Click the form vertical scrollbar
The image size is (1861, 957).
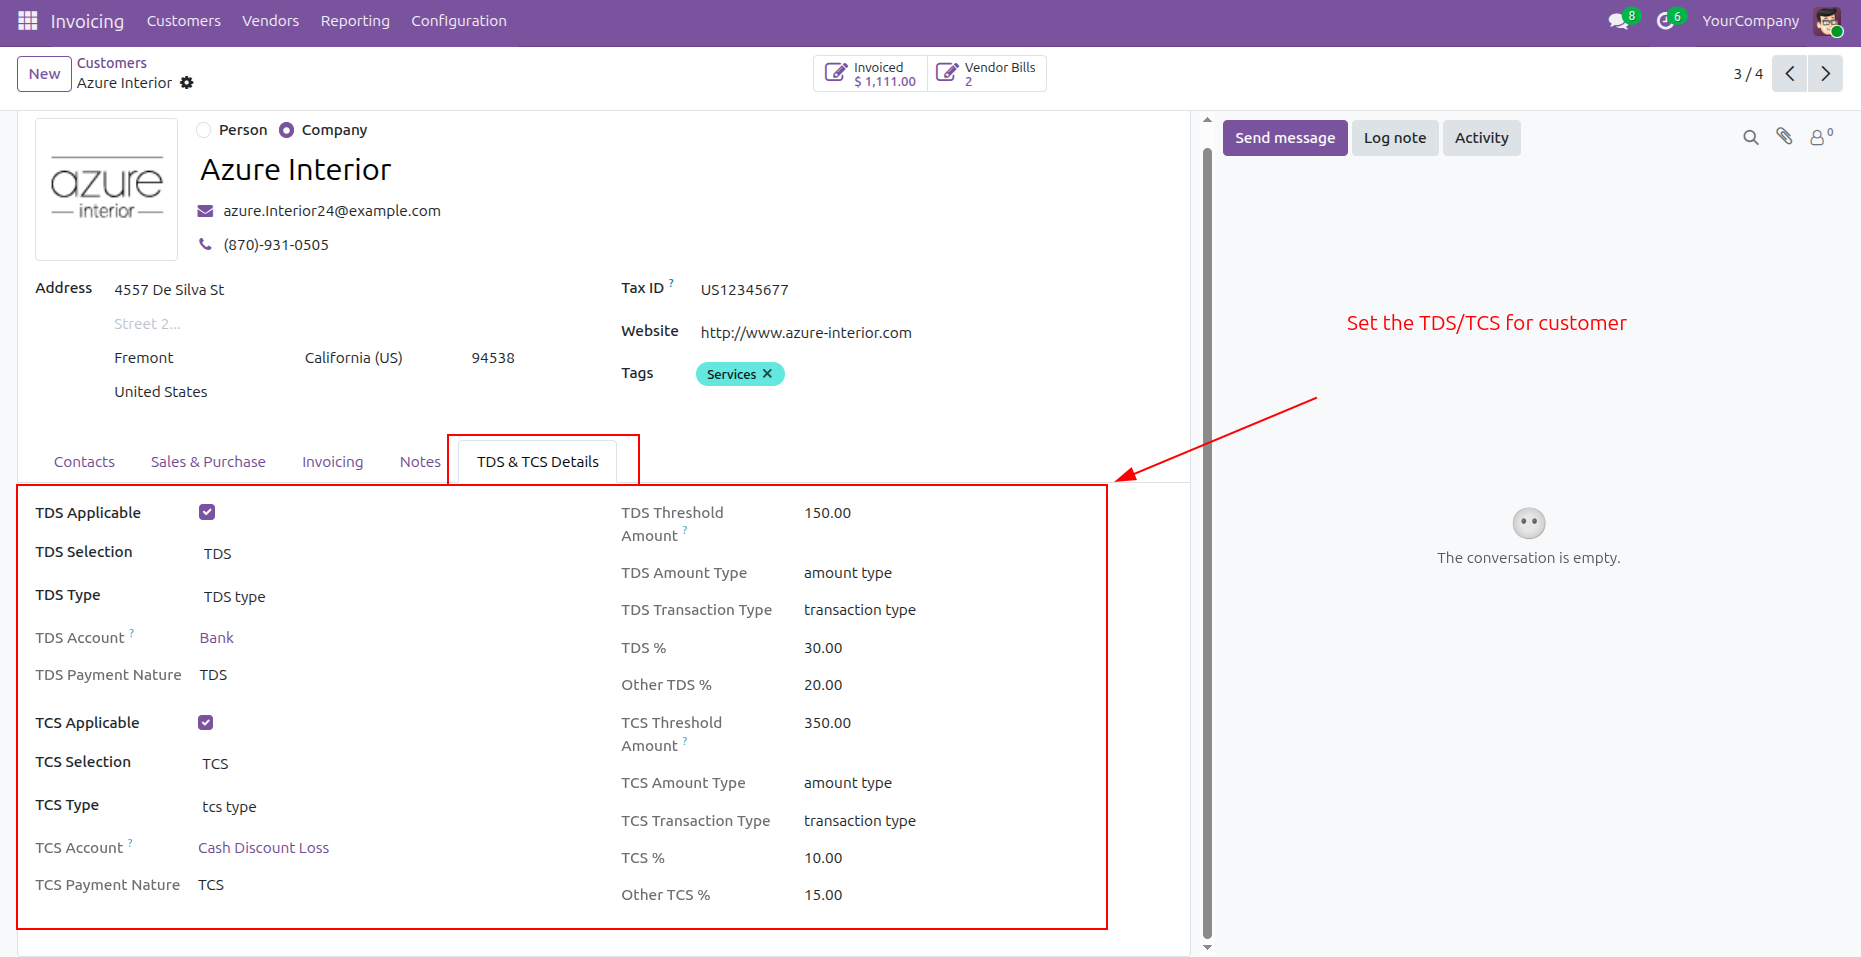1207,545
